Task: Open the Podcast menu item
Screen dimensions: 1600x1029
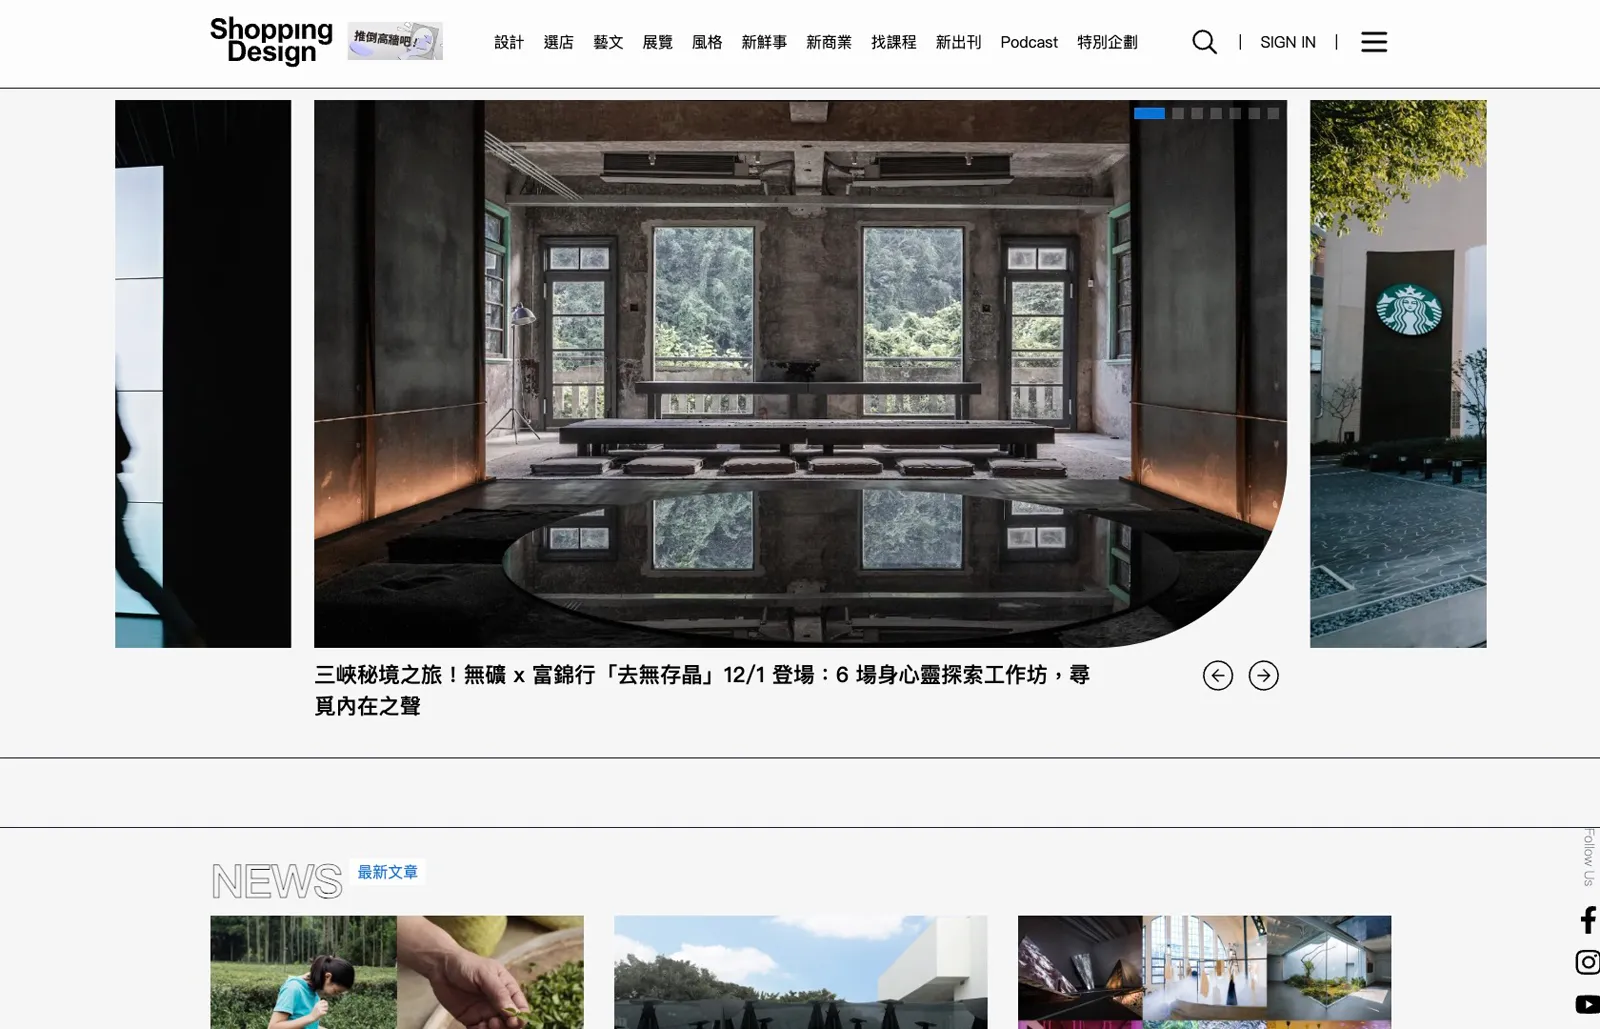Action: tap(1029, 42)
